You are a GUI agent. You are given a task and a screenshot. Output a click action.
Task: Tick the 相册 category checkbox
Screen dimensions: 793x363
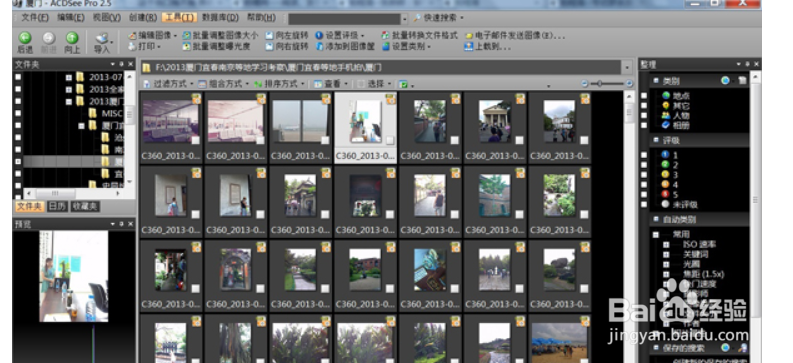[x=644, y=125]
